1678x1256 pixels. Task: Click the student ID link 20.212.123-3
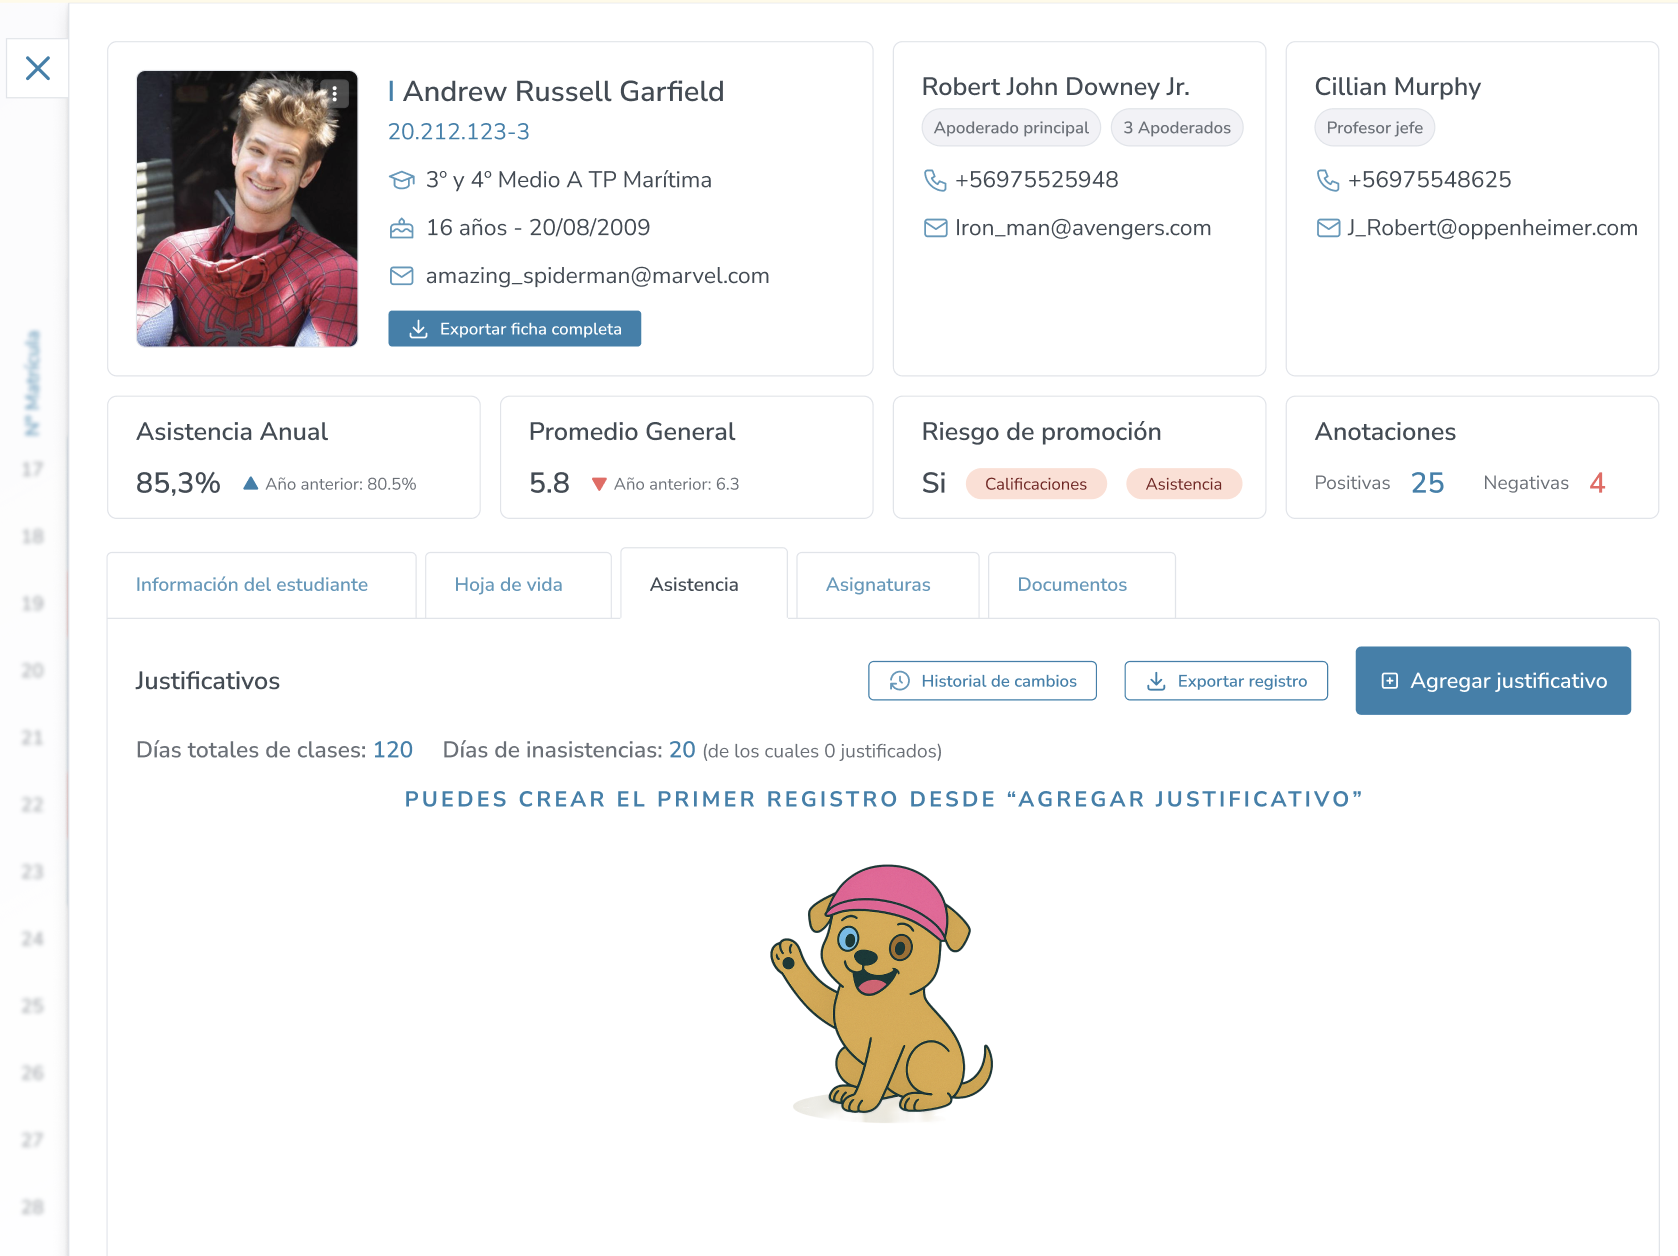[459, 132]
